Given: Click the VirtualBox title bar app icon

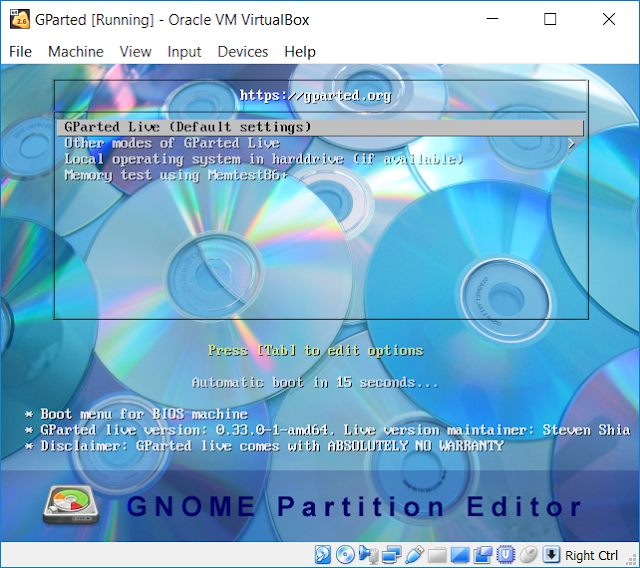Looking at the screenshot, I should click(x=20, y=19).
